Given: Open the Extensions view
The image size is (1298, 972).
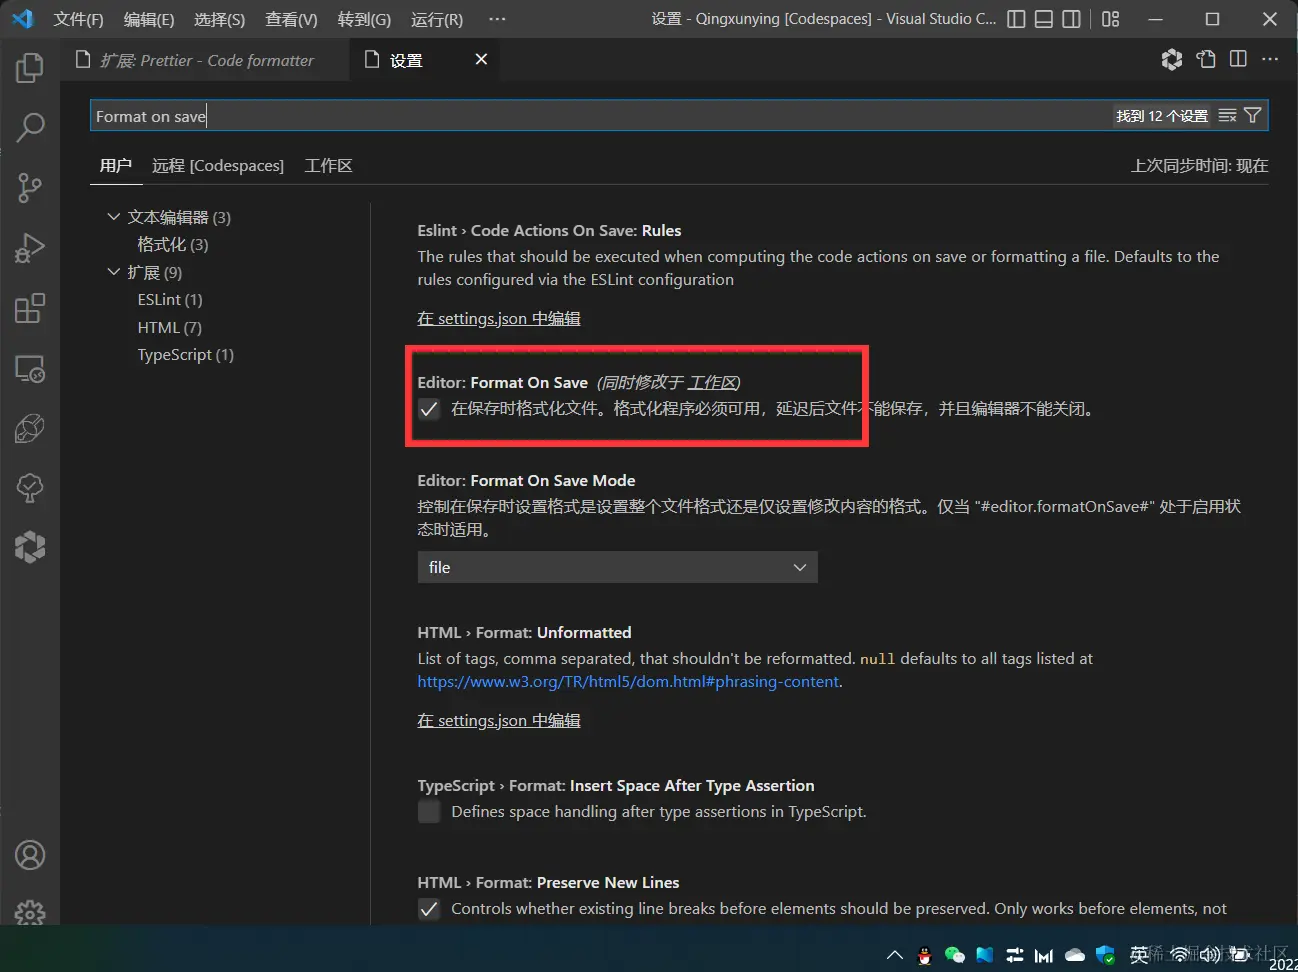Looking at the screenshot, I should coord(30,308).
